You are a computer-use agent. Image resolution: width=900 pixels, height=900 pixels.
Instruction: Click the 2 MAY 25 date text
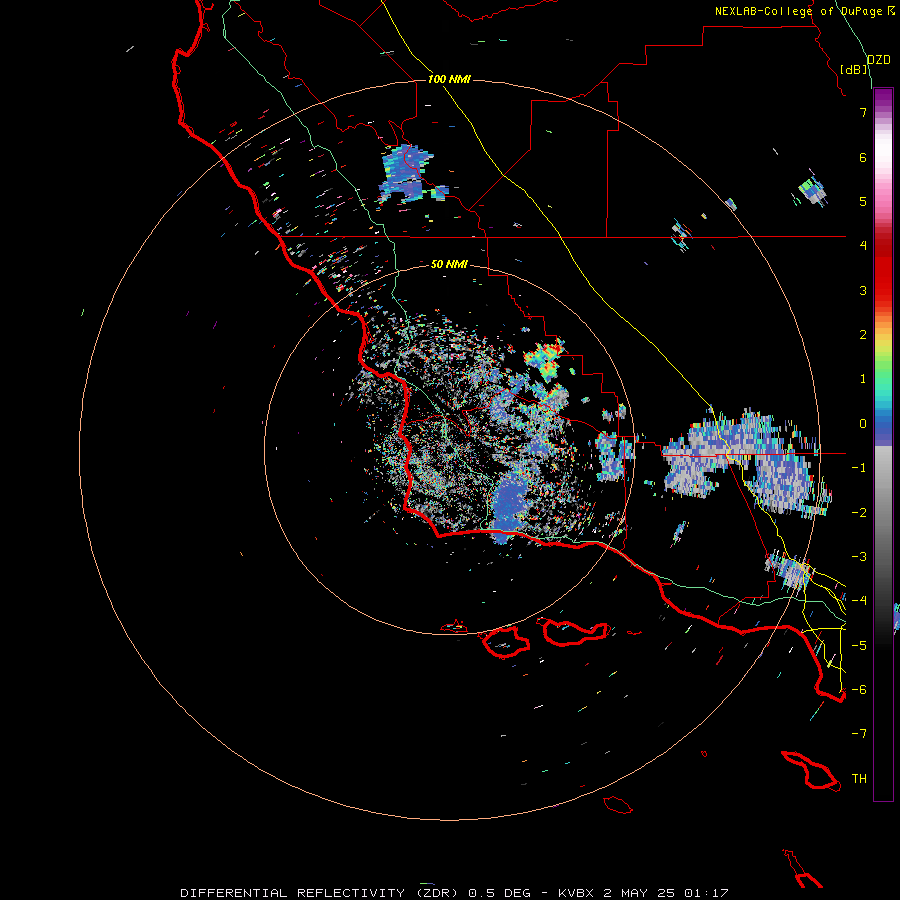[x=638, y=893]
